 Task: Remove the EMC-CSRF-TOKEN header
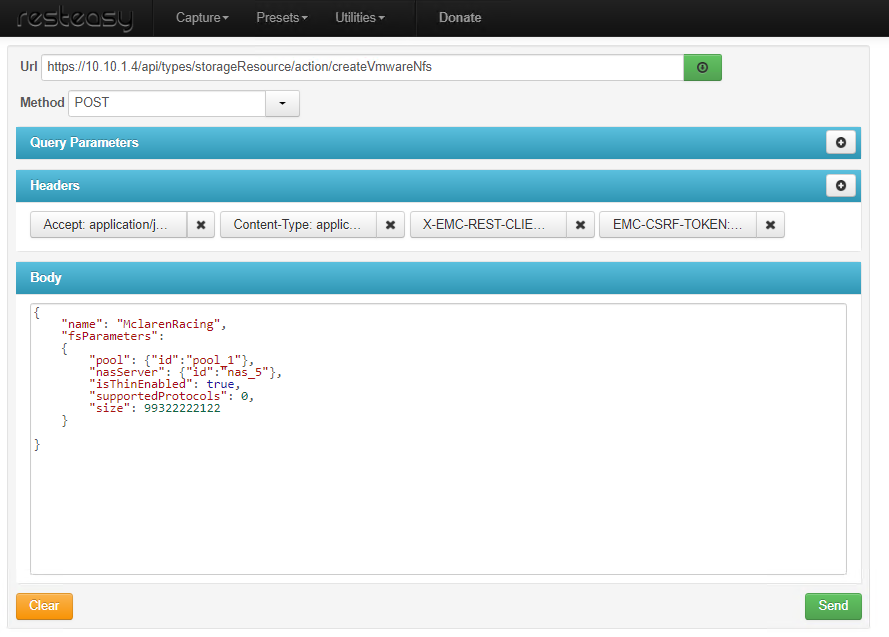pos(770,225)
